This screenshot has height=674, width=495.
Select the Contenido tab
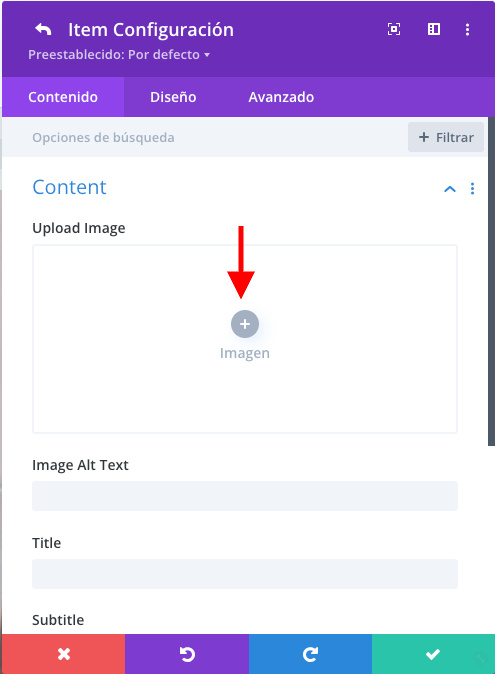63,97
